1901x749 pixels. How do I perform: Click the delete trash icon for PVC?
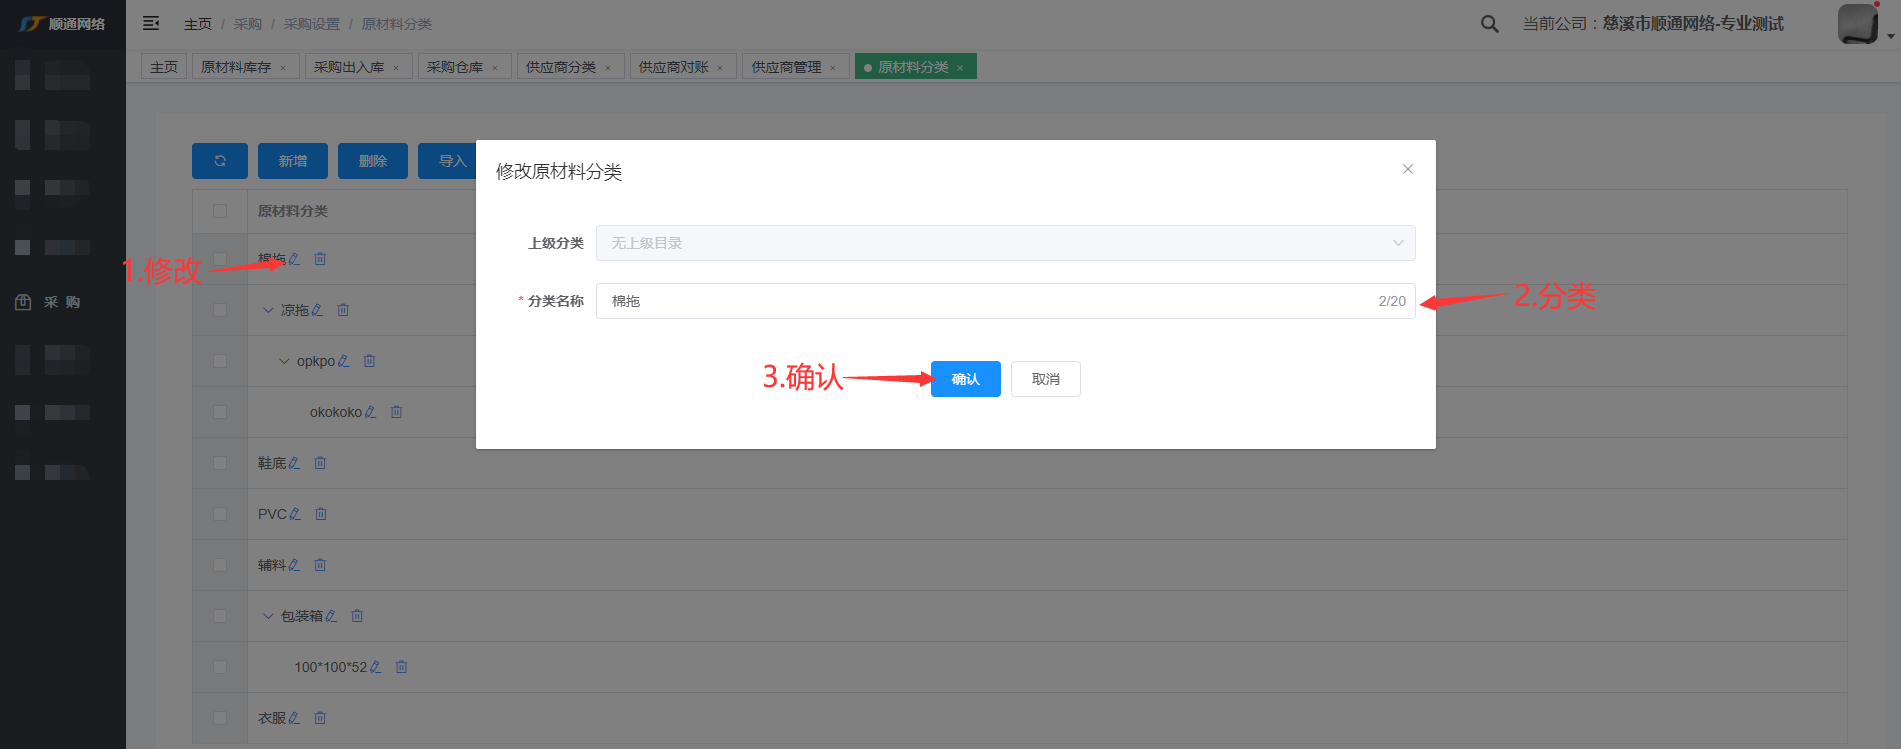321,514
